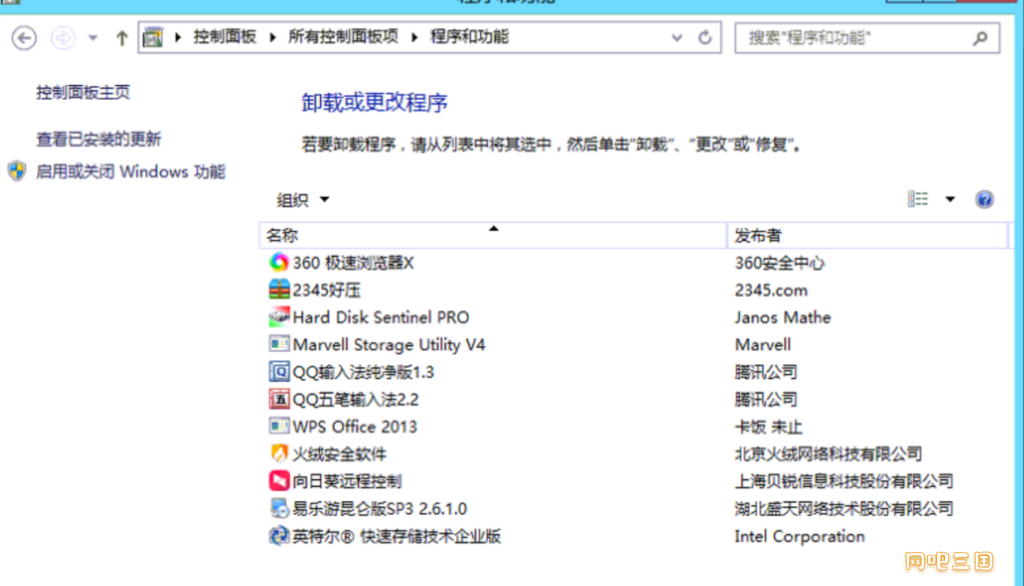Click the search magnifier icon
The width and height of the screenshot is (1024, 586).
[980, 39]
